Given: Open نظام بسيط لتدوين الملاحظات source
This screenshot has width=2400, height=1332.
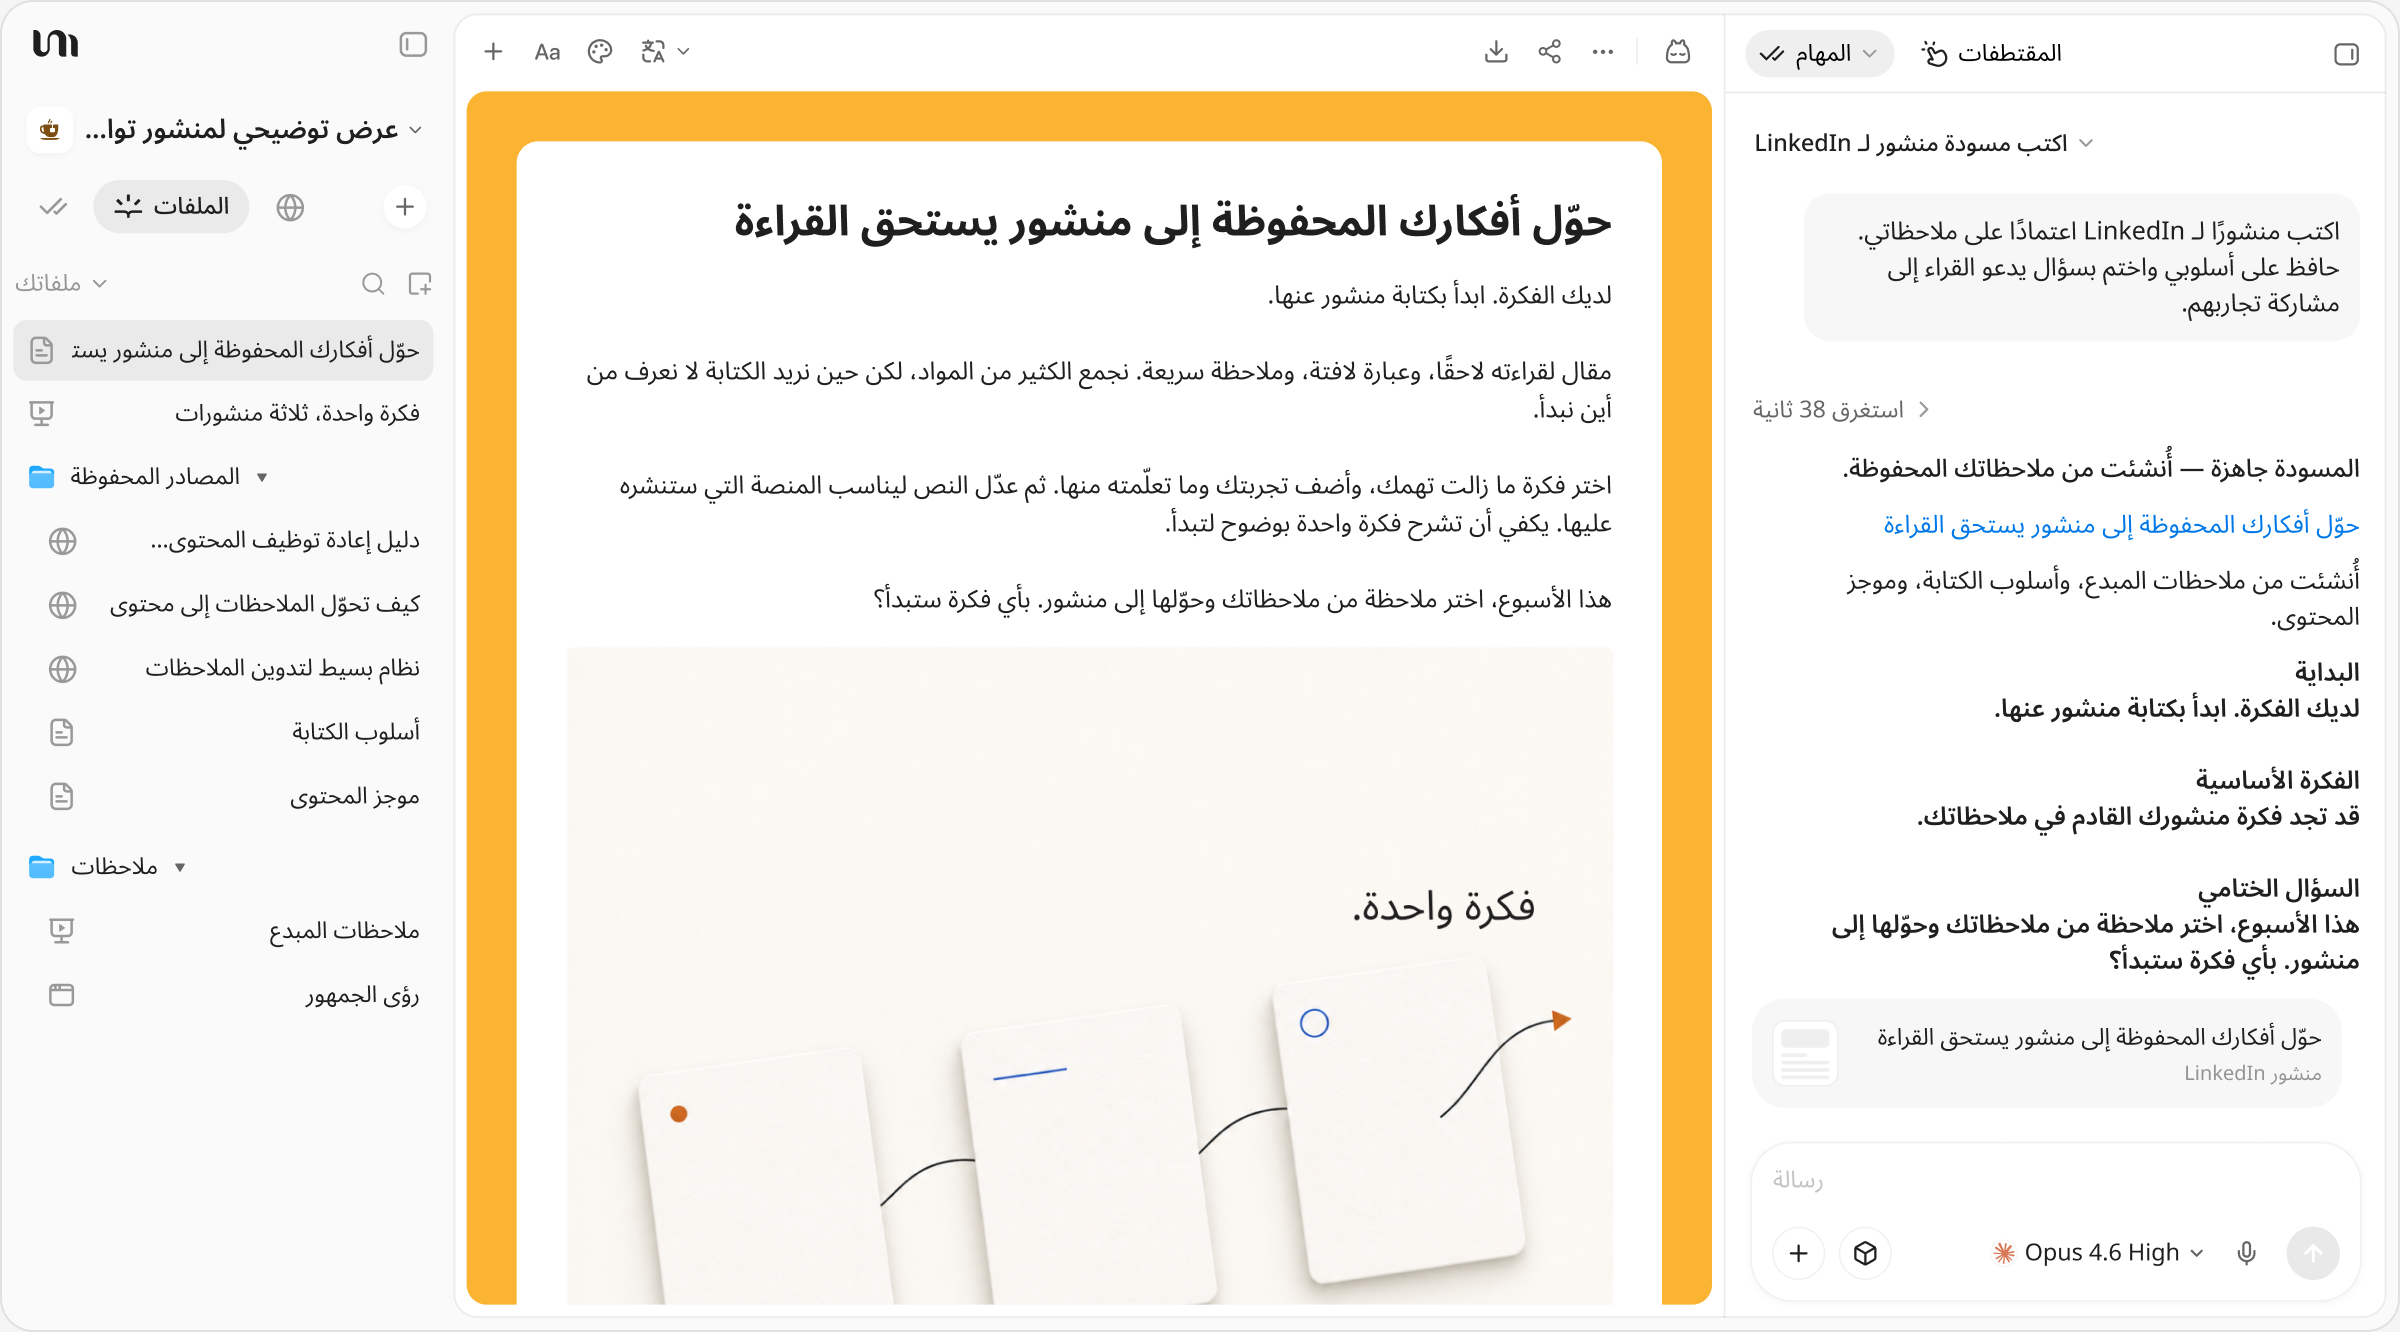Looking at the screenshot, I should click(x=224, y=669).
